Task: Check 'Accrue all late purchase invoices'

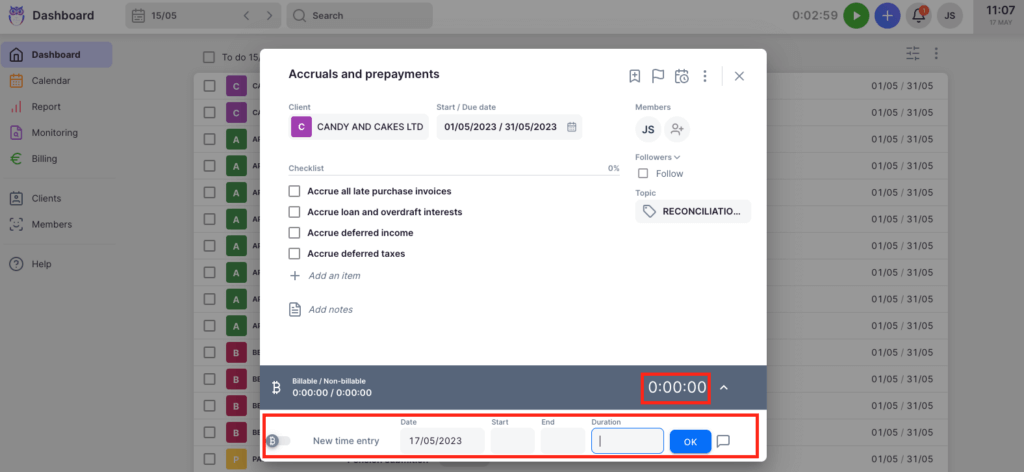Action: (295, 191)
